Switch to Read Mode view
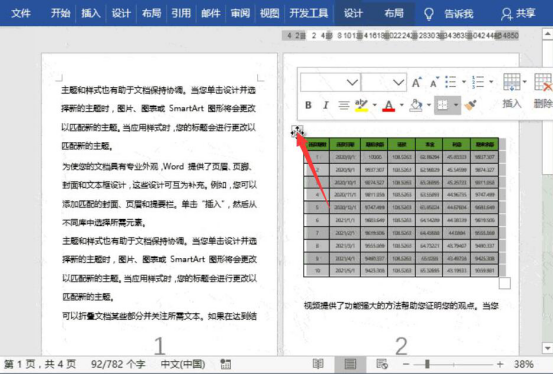This screenshot has width=554, height=374. click(318, 364)
